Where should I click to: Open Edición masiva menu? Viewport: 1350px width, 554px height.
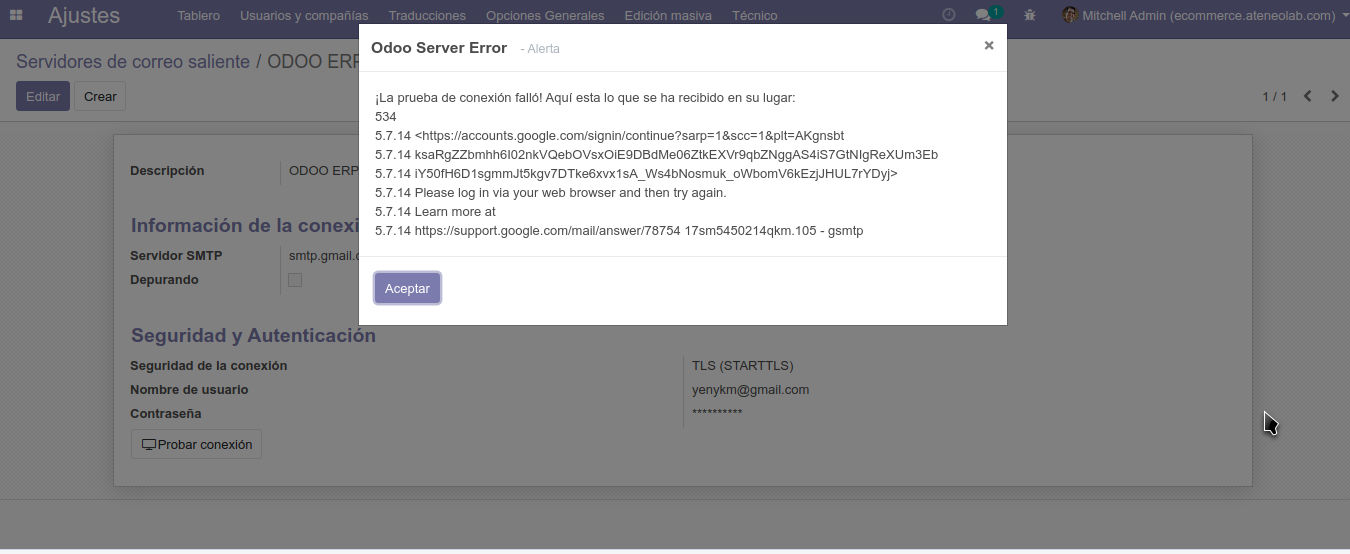tap(668, 15)
